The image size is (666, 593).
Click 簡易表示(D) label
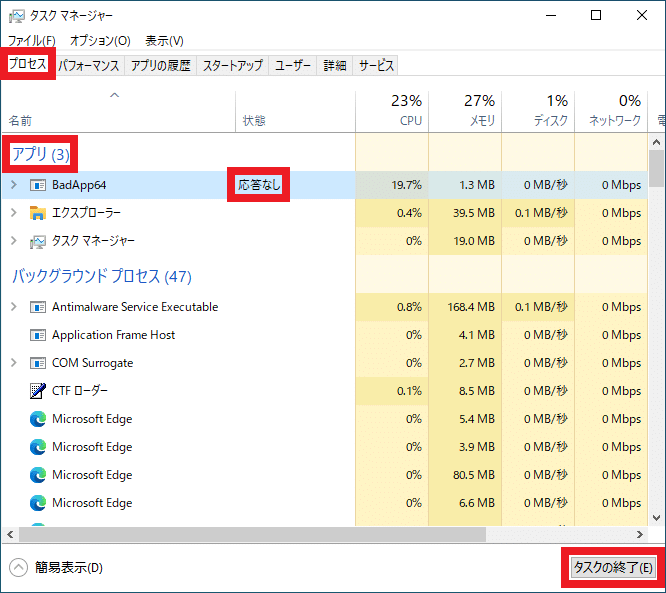pos(69,568)
